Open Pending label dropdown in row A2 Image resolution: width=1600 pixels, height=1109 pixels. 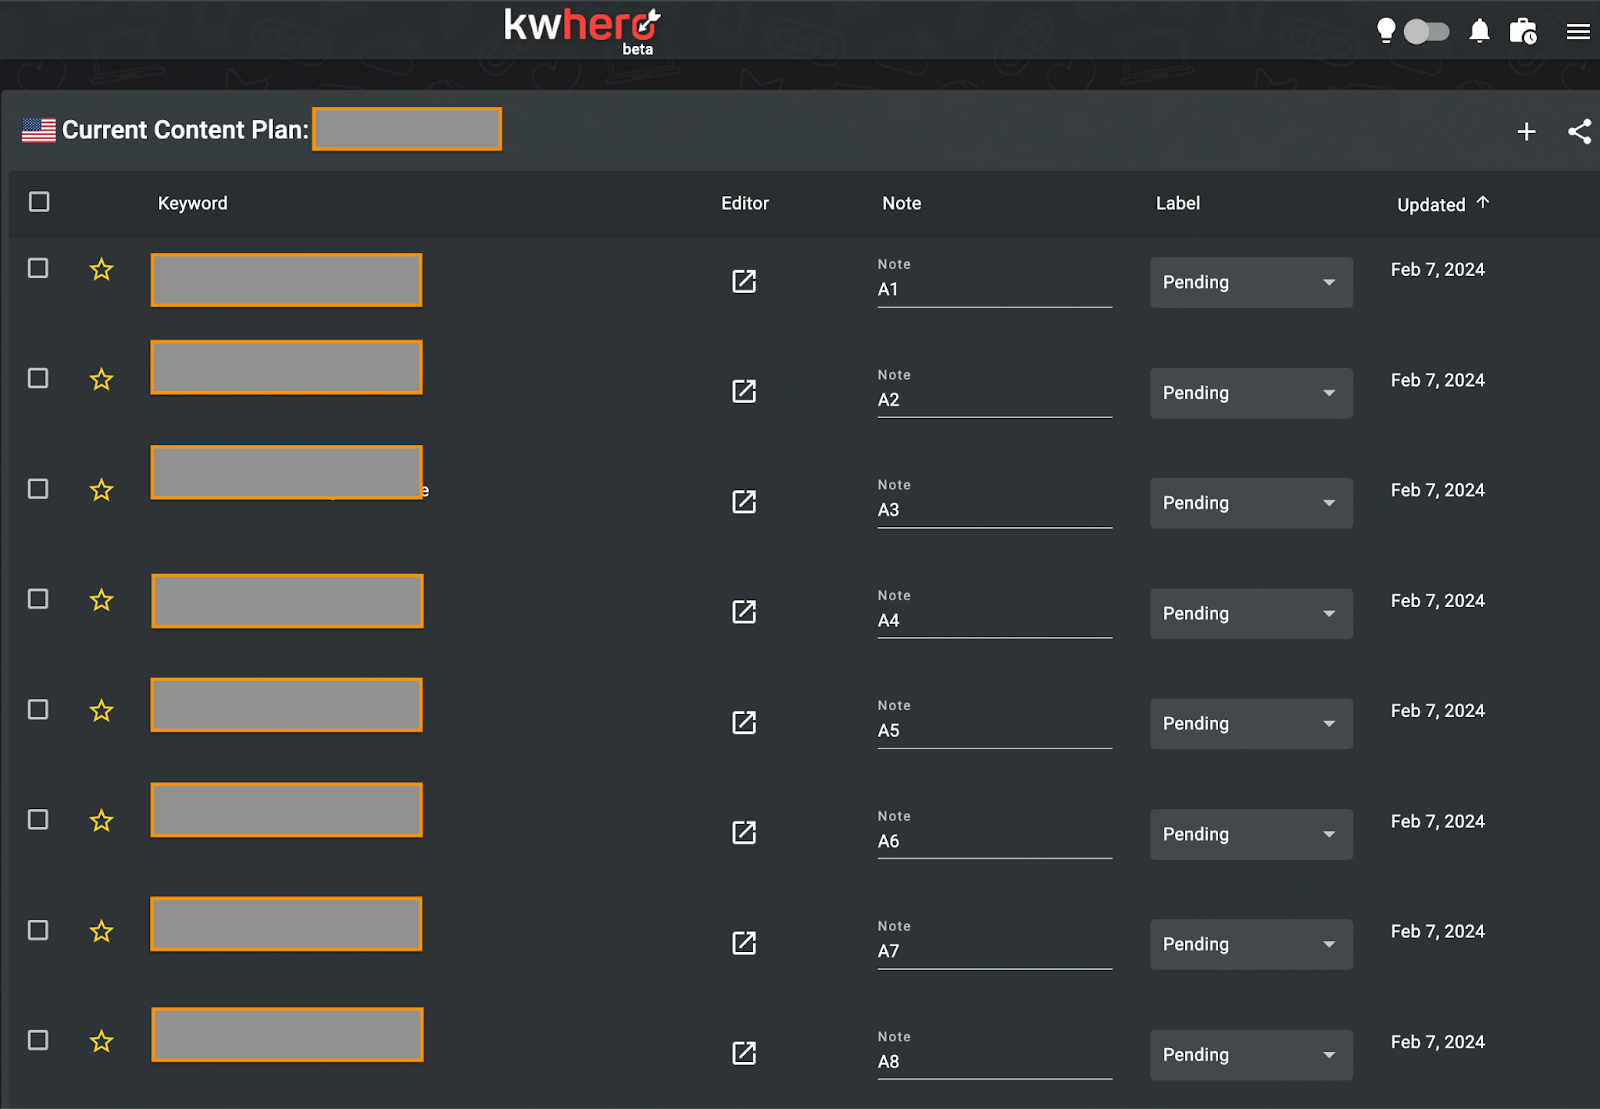coord(1251,393)
